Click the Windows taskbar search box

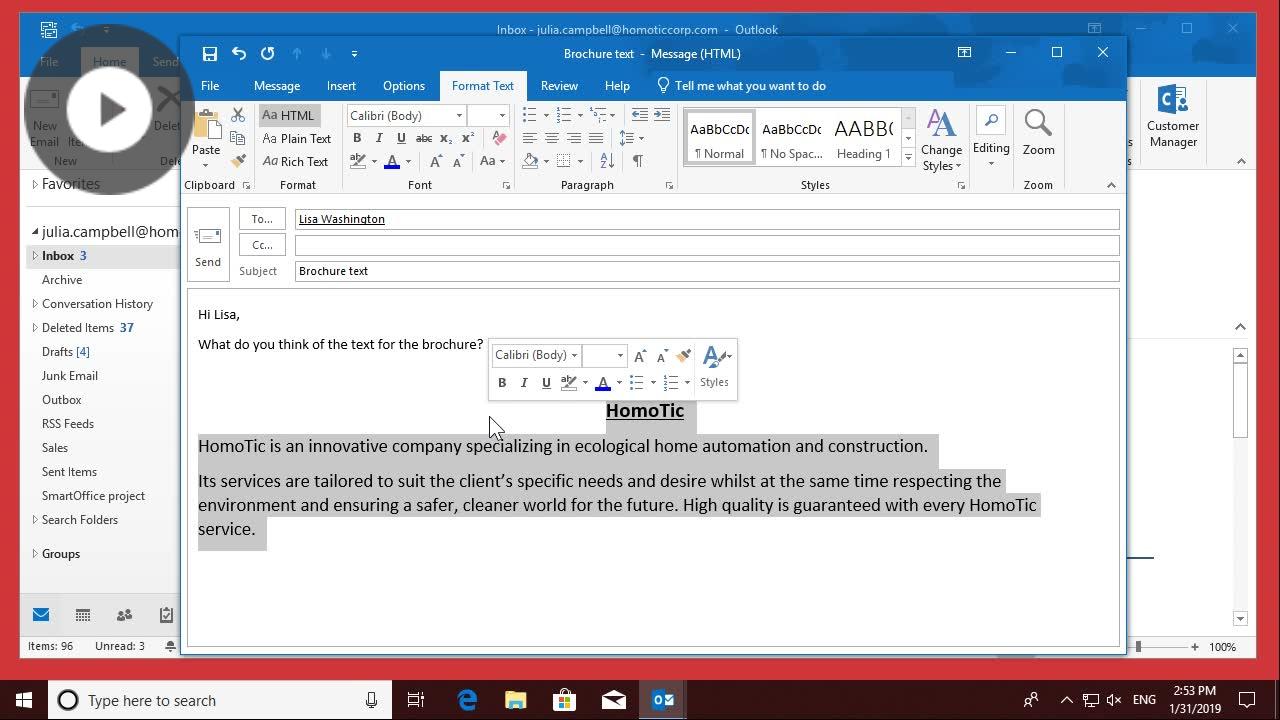(218, 700)
